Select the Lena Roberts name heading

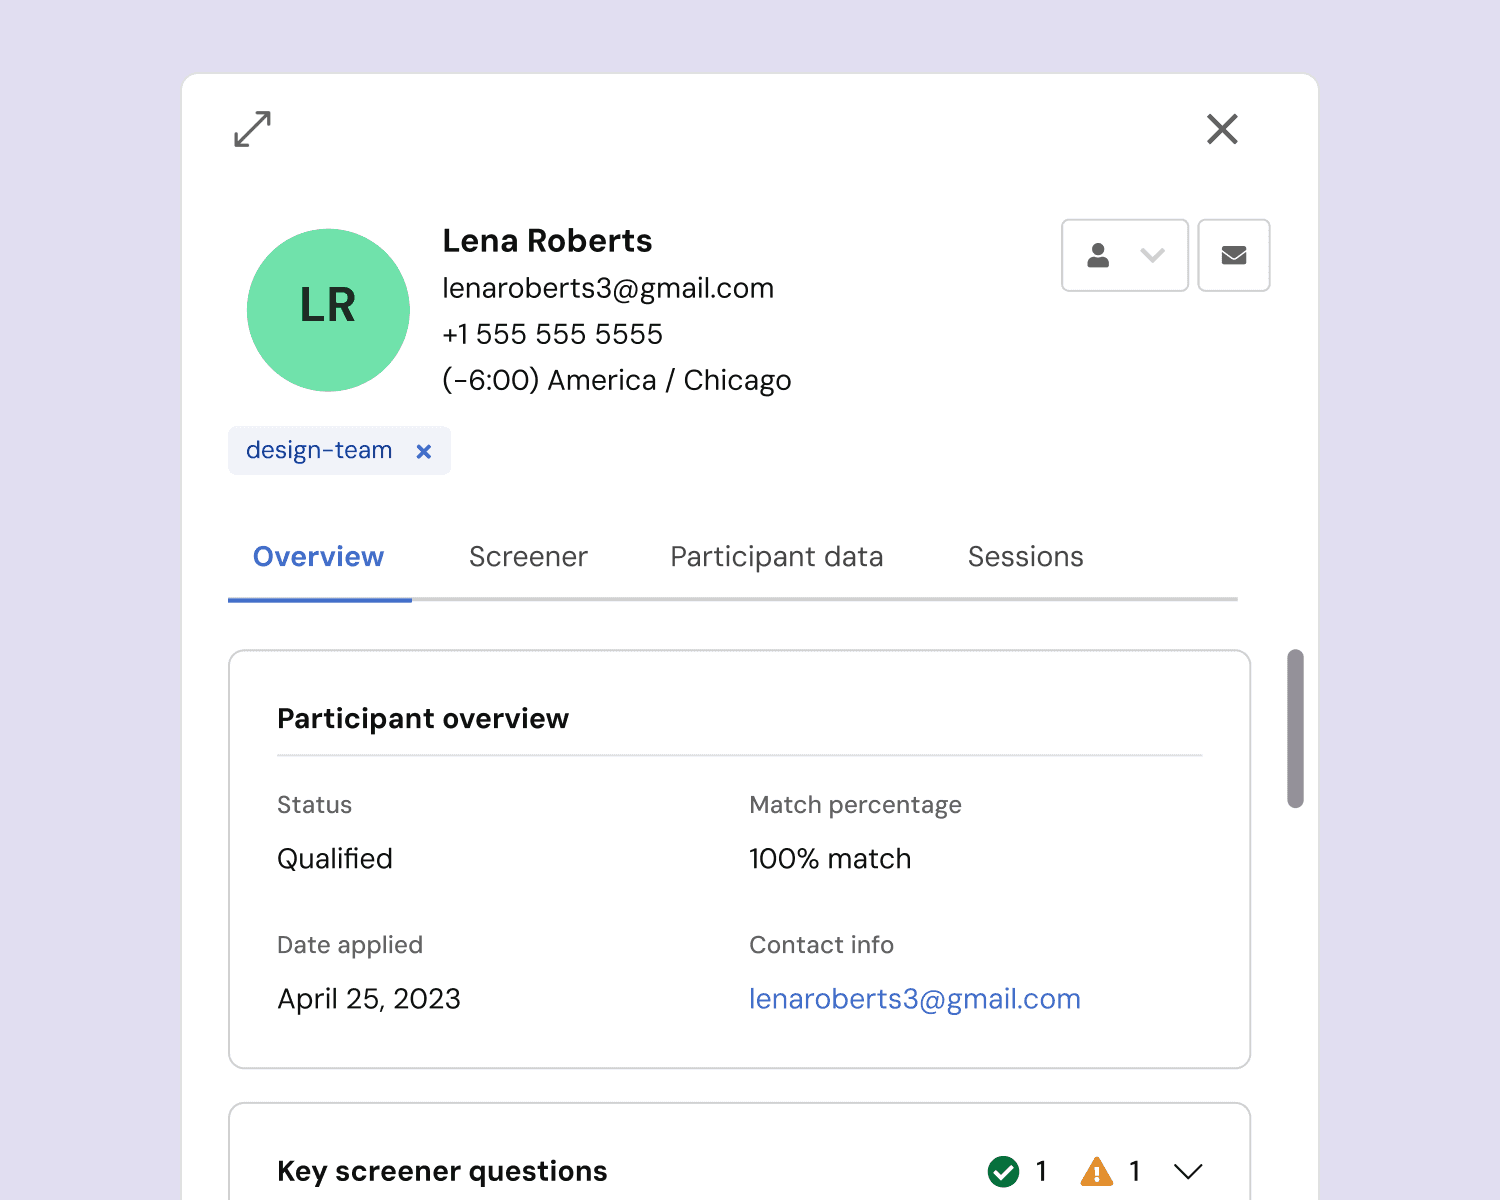(547, 241)
